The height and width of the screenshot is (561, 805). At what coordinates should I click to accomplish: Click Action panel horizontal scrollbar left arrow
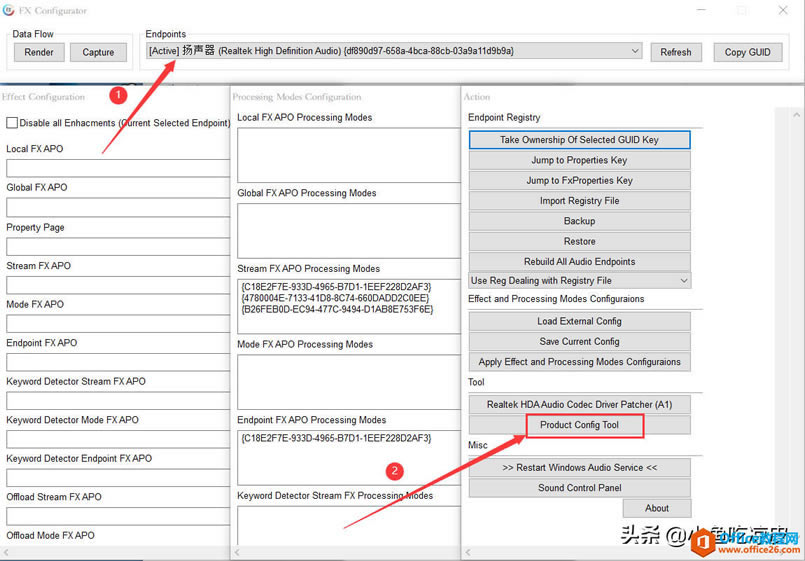(468, 552)
